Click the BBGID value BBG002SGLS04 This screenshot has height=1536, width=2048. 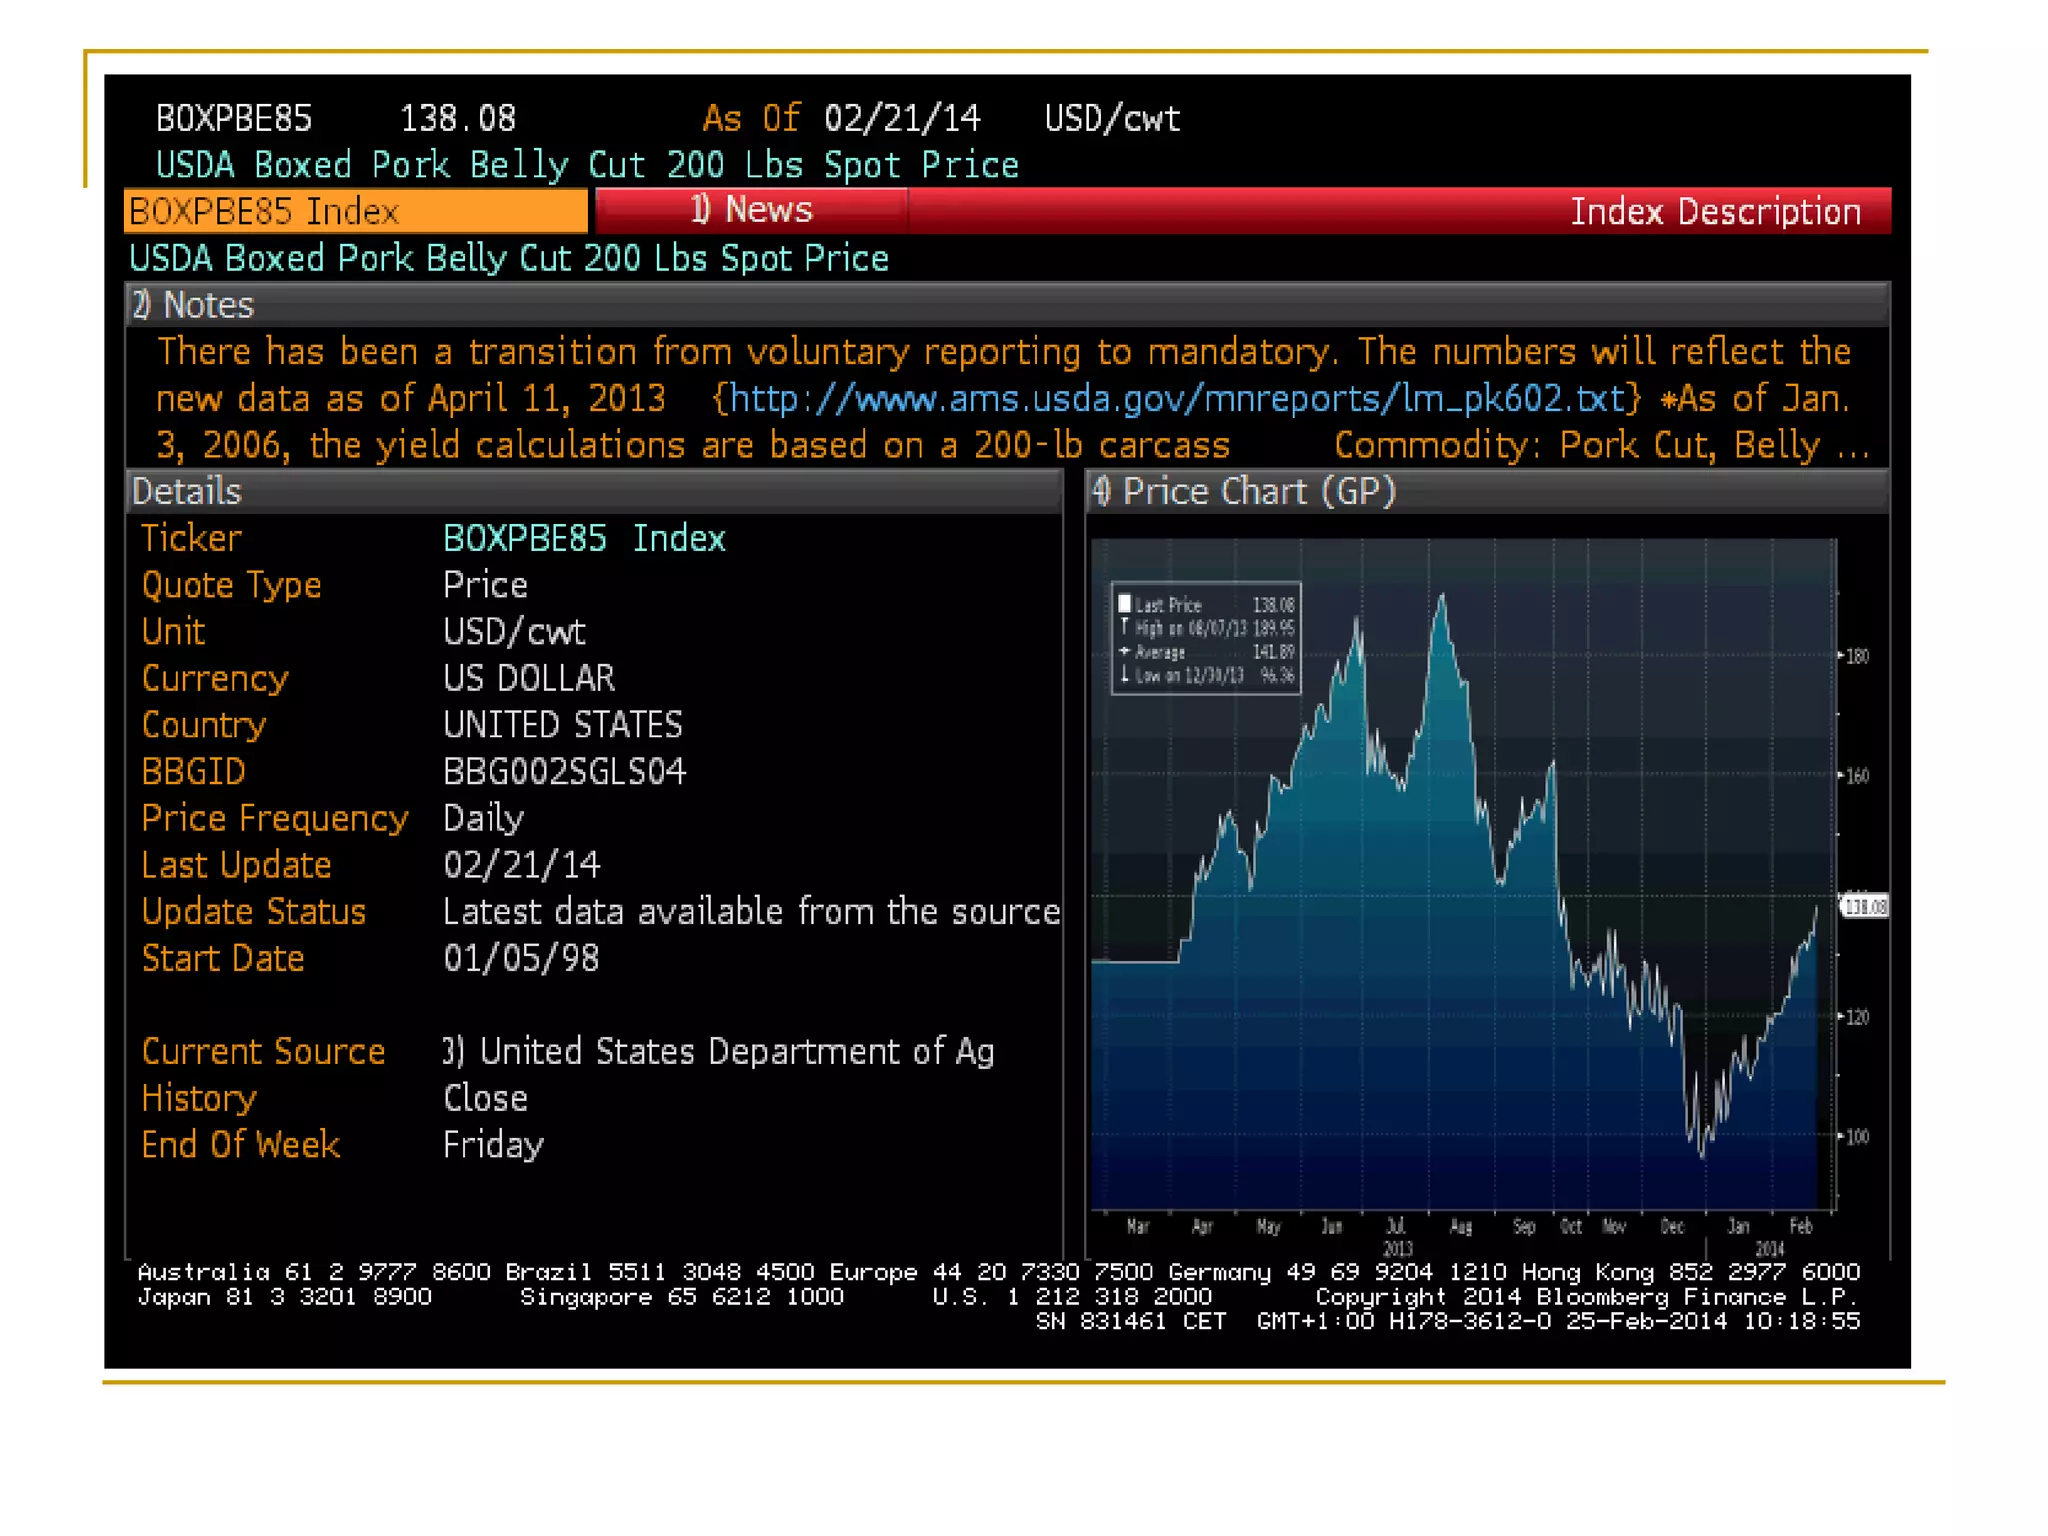[564, 772]
